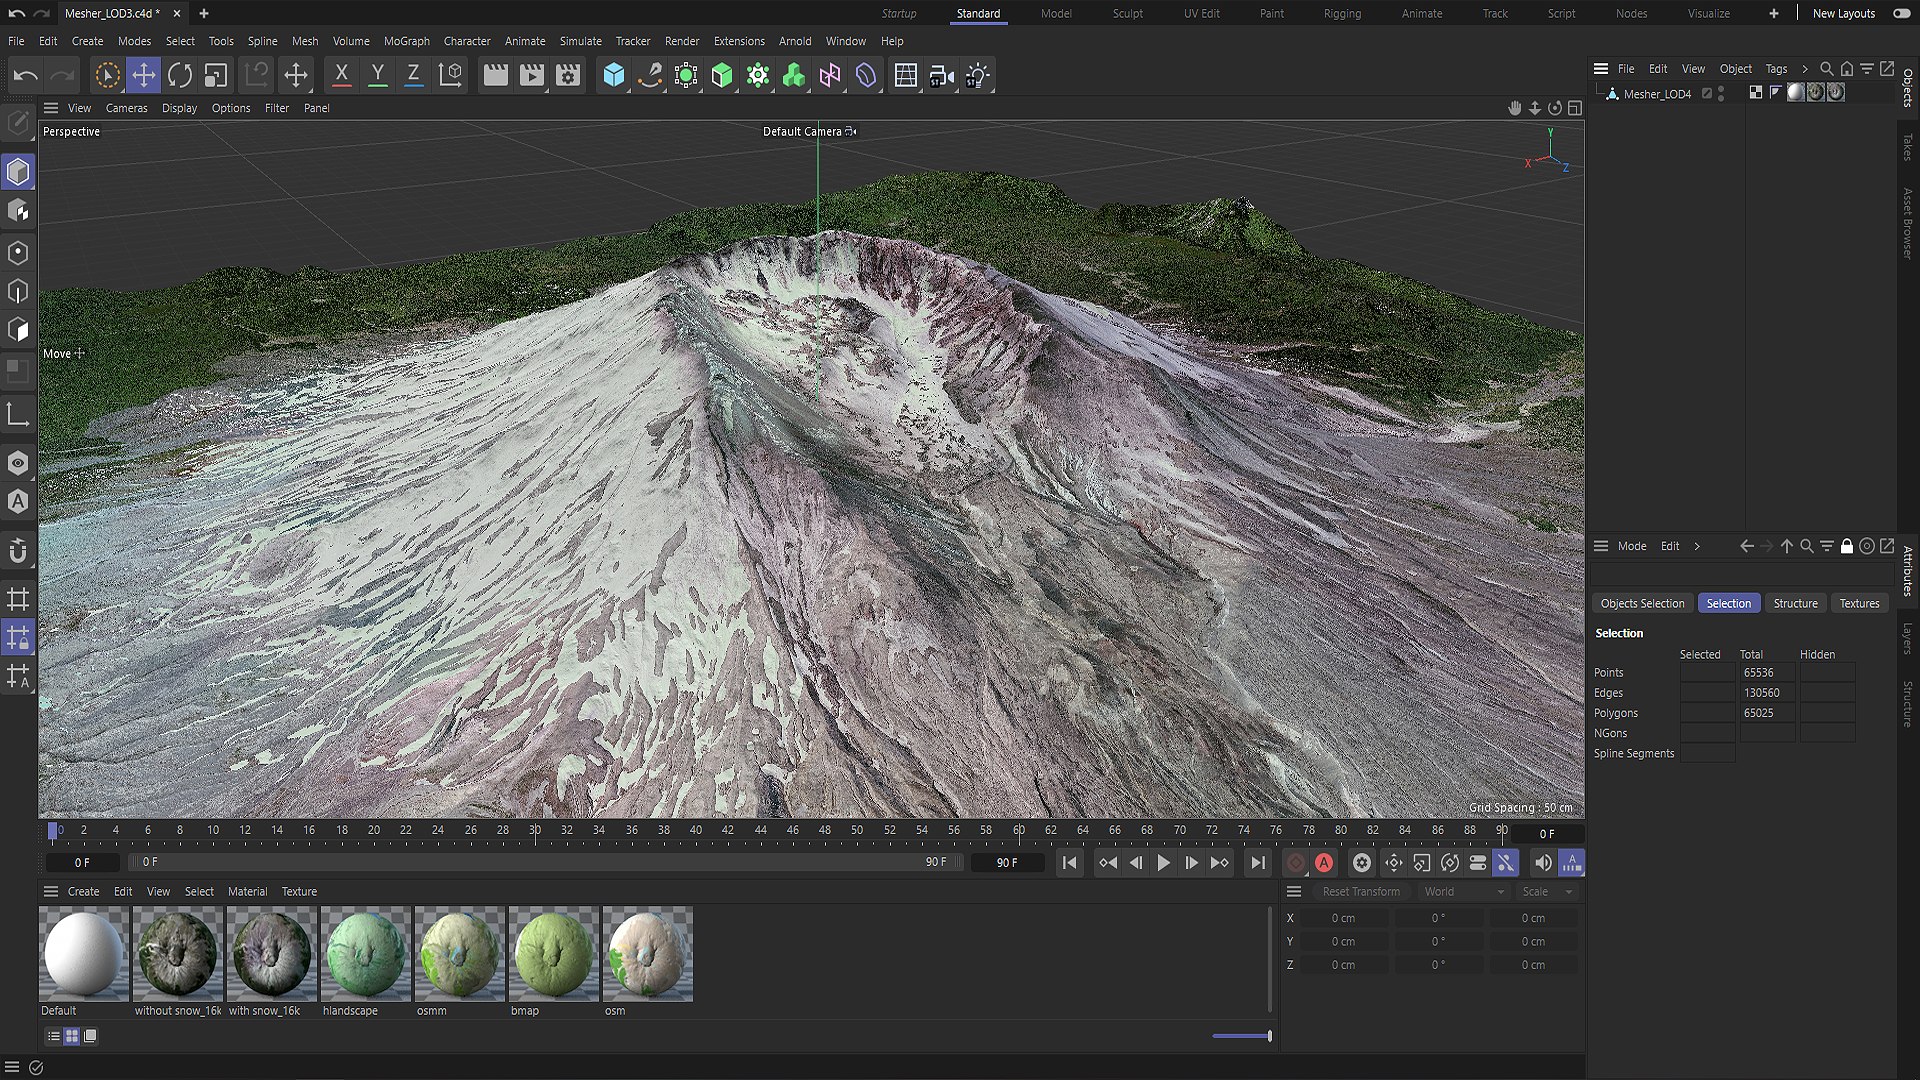Open the World coordinate dropdown
The image size is (1920, 1080).
(x=1463, y=892)
